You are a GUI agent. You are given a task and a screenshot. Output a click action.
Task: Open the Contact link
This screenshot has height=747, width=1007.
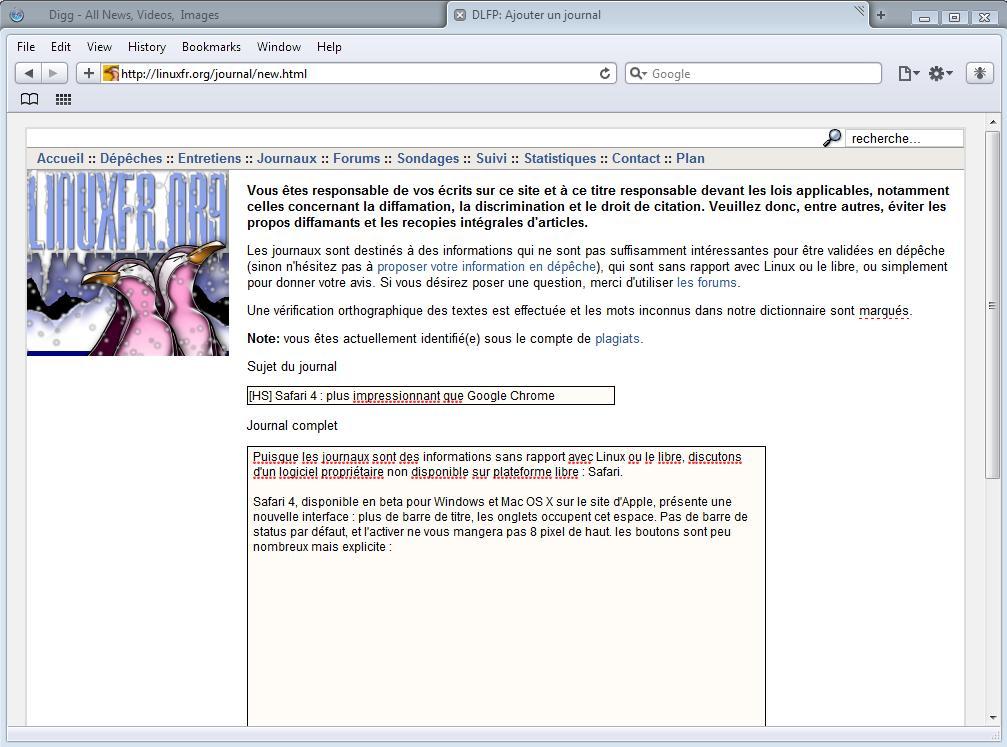[636, 159]
